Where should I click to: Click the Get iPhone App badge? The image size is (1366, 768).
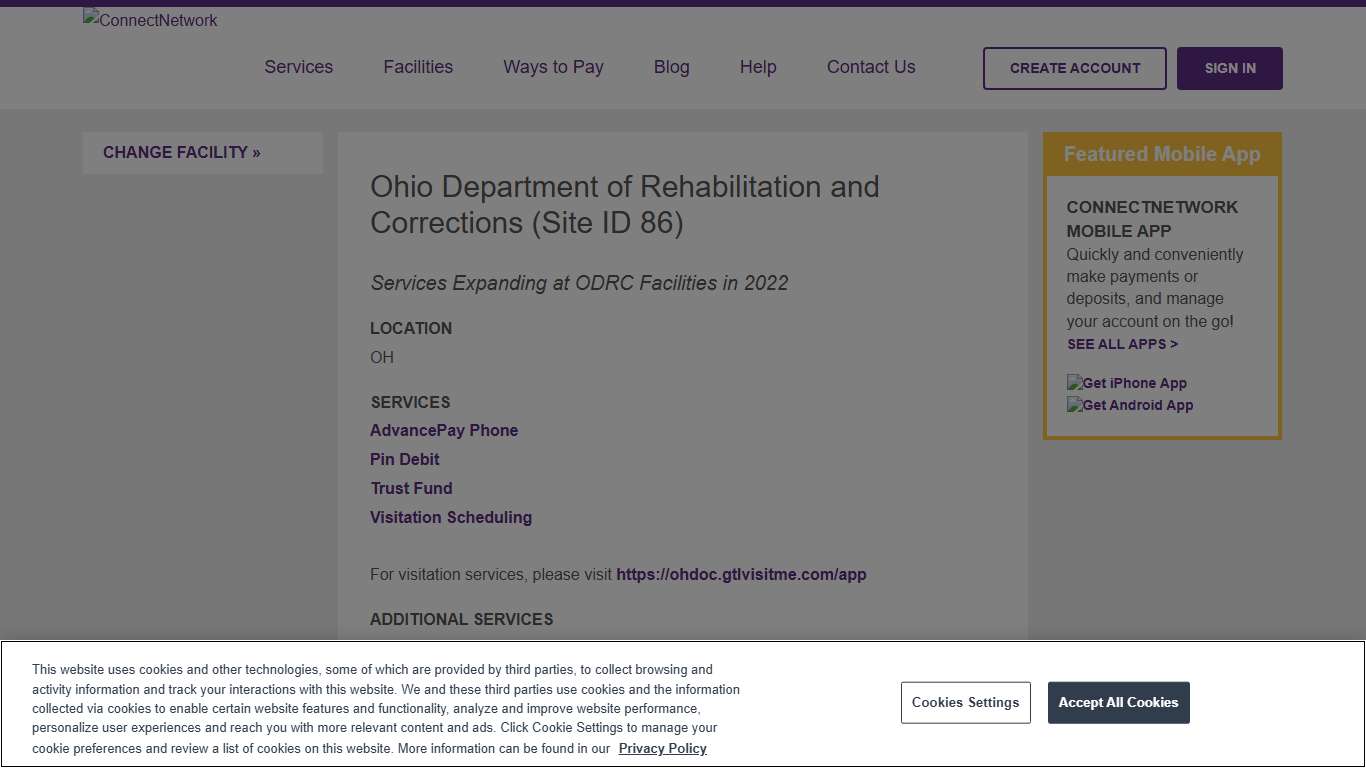click(x=1126, y=382)
